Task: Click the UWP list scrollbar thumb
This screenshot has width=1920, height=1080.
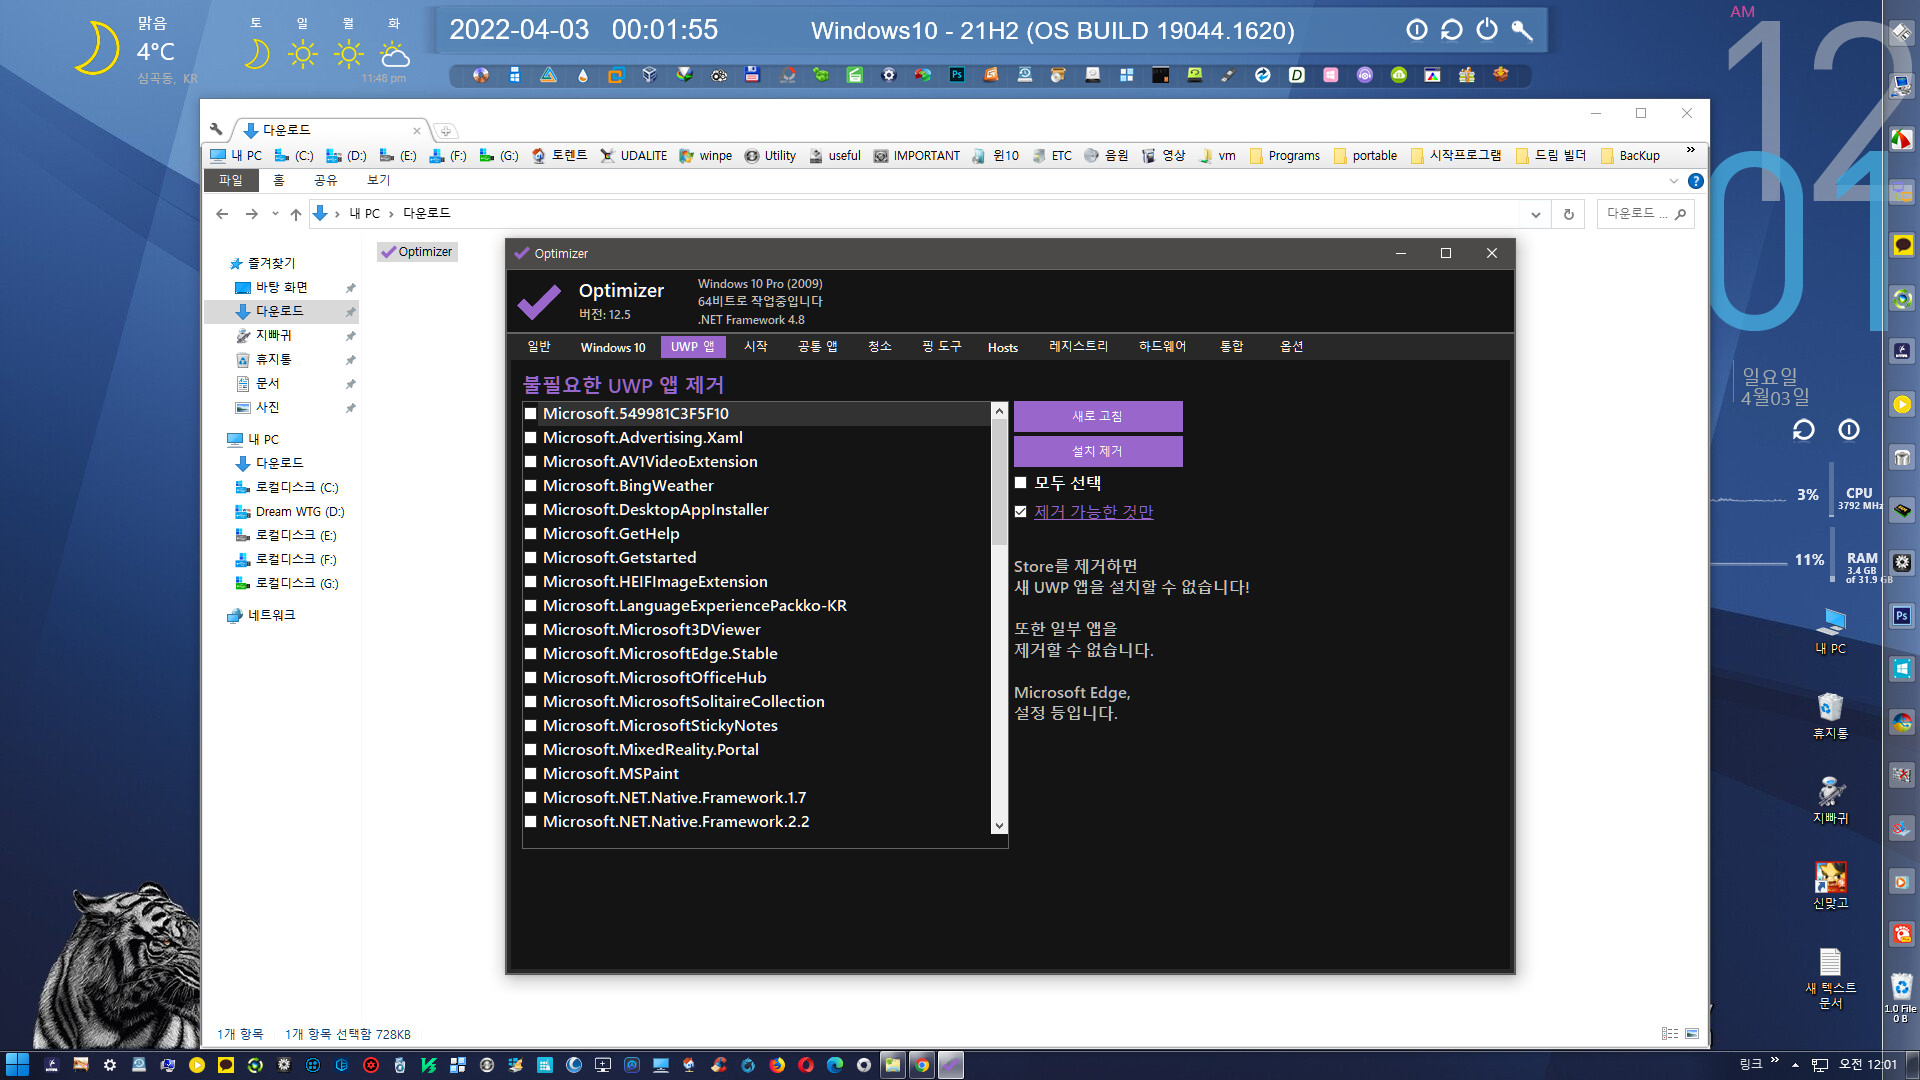Action: point(999,482)
